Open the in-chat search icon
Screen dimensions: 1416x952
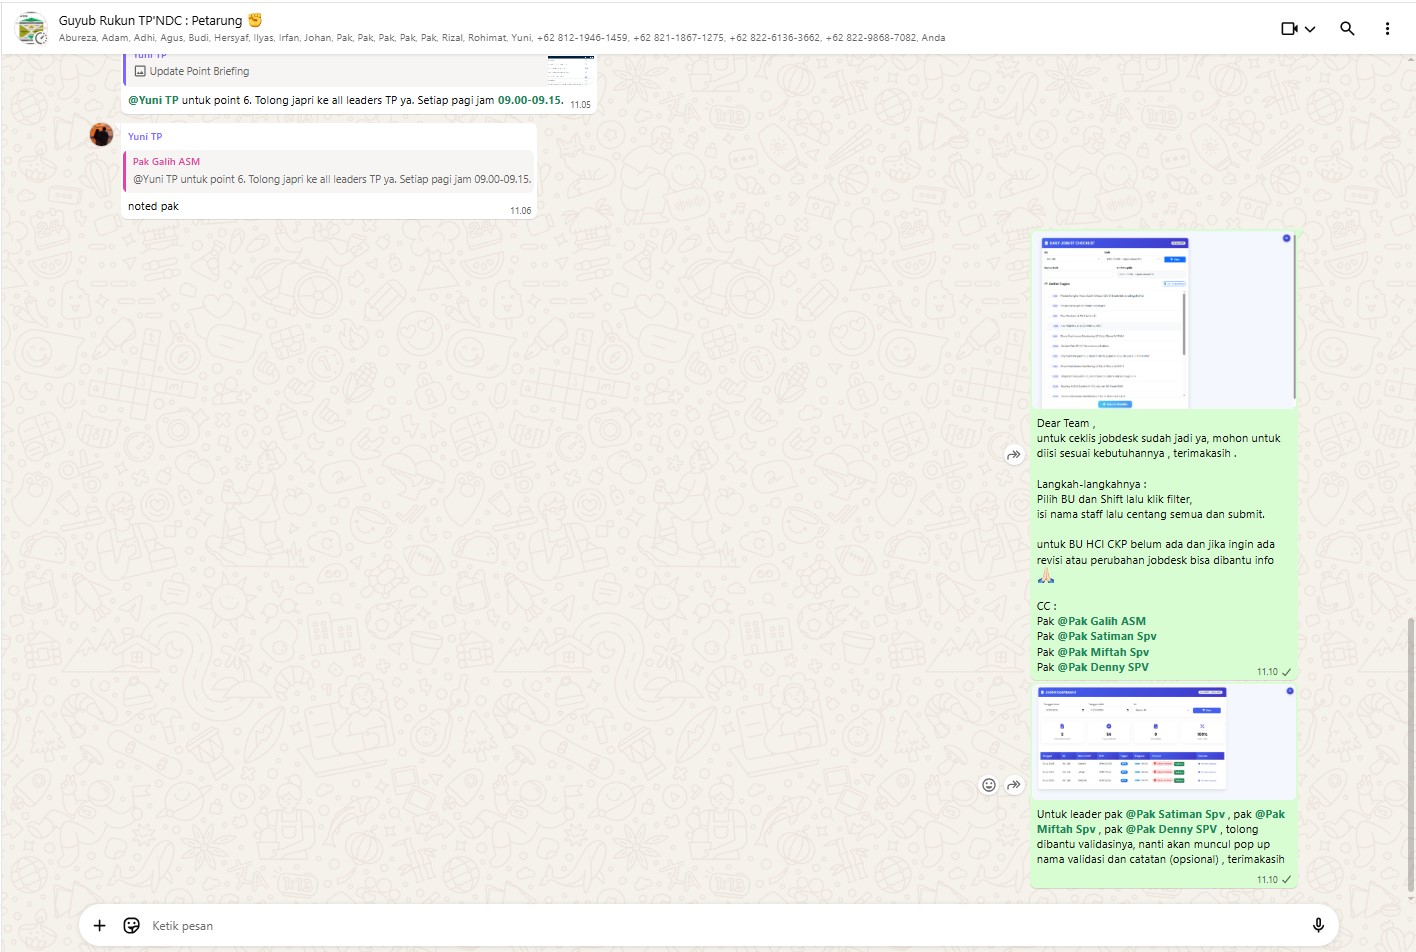[1347, 28]
